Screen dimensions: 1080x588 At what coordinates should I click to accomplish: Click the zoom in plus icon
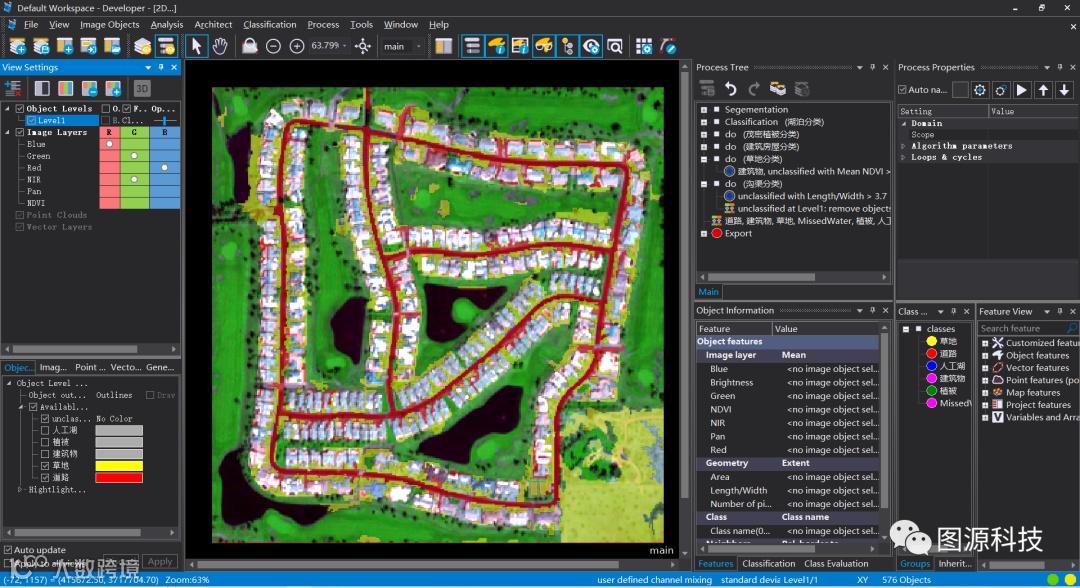click(297, 46)
